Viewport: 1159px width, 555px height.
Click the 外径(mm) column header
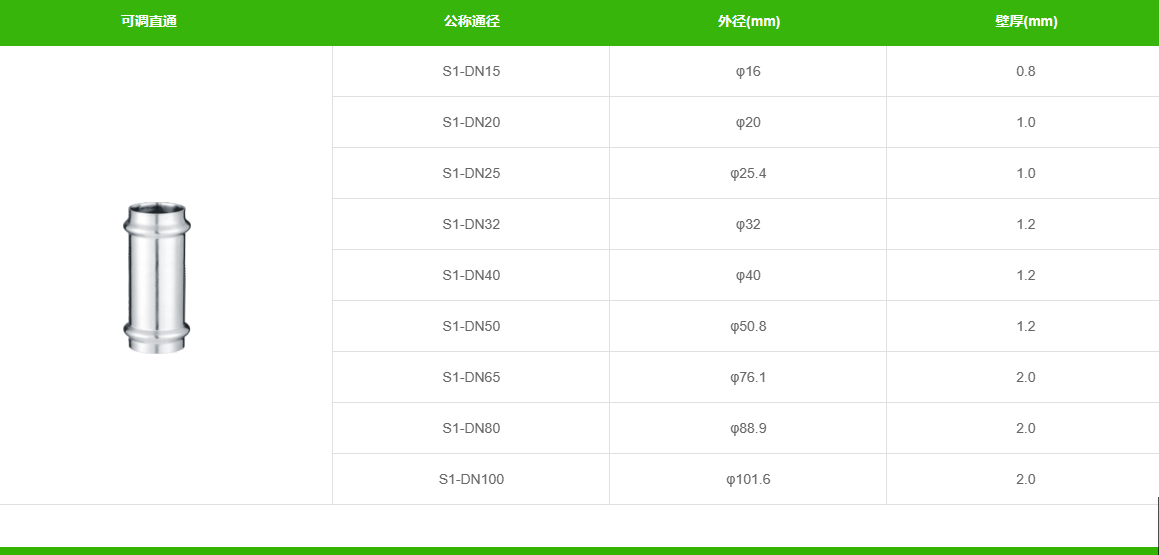[748, 22]
